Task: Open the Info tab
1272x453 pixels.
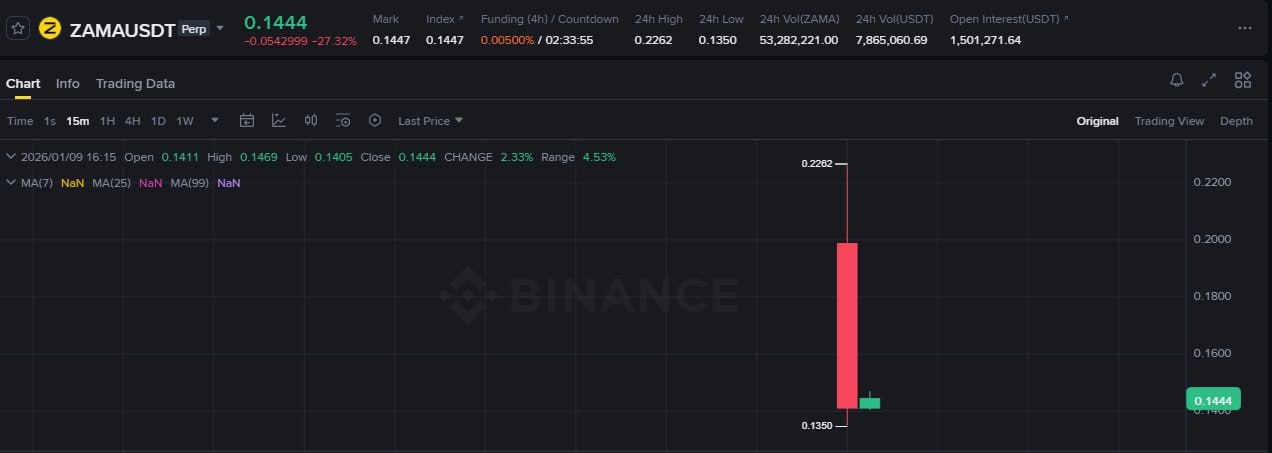Action: tap(68, 84)
